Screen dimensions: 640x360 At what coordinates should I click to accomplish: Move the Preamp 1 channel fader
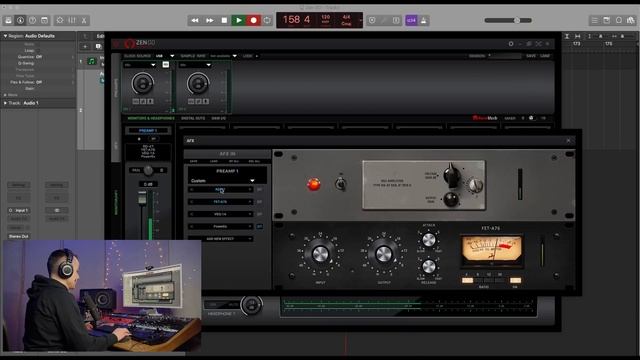point(142,199)
